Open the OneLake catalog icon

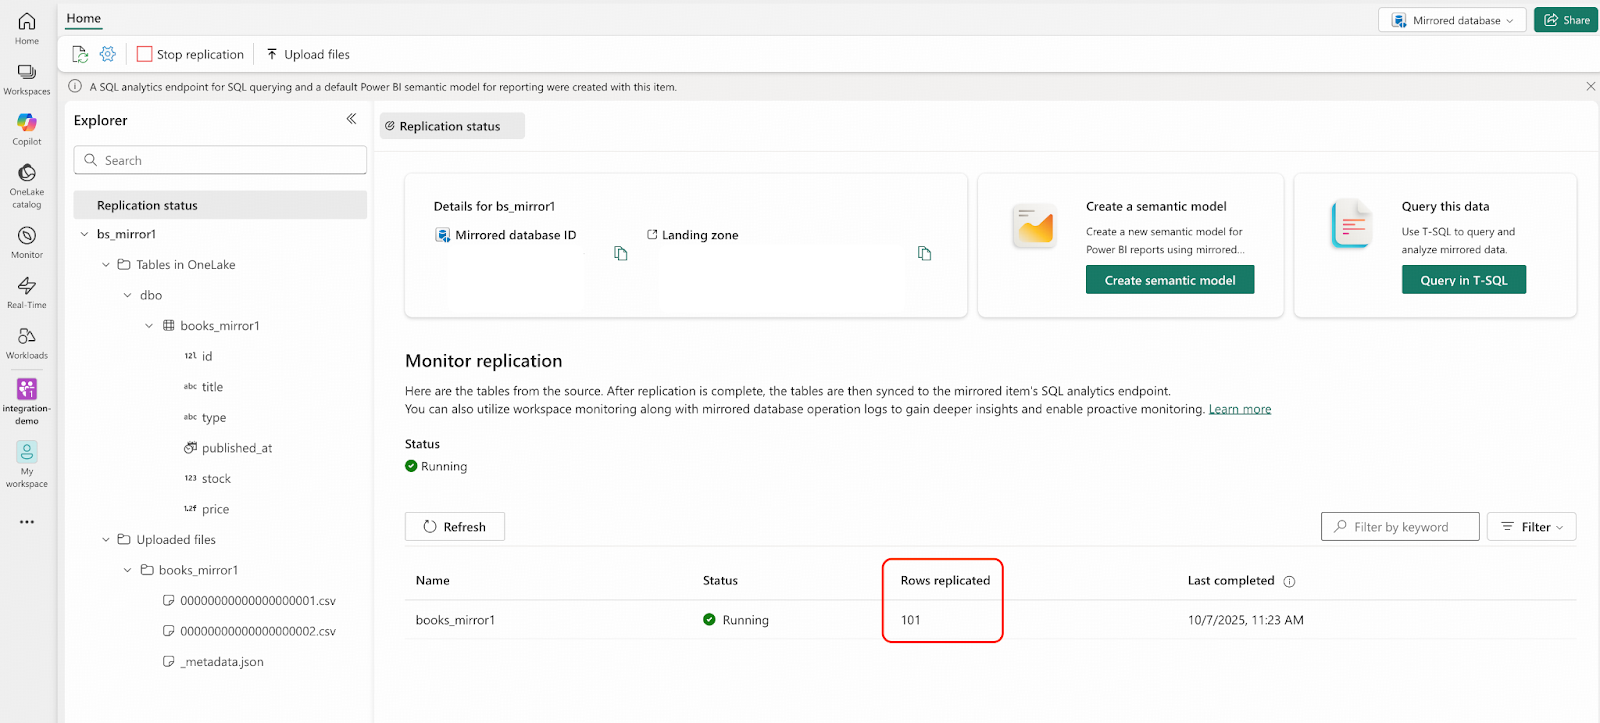point(27,174)
